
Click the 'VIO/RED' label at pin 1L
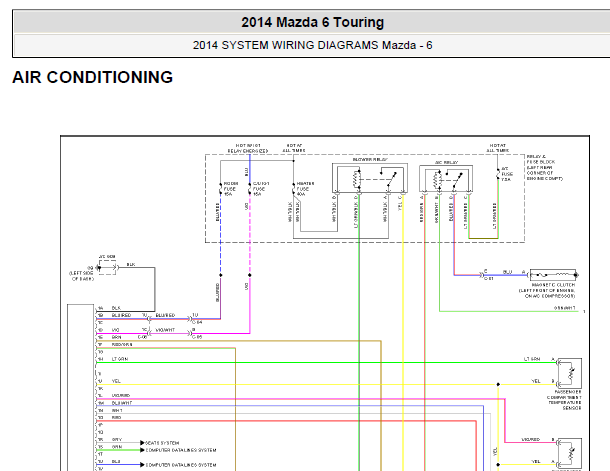click(x=121, y=395)
